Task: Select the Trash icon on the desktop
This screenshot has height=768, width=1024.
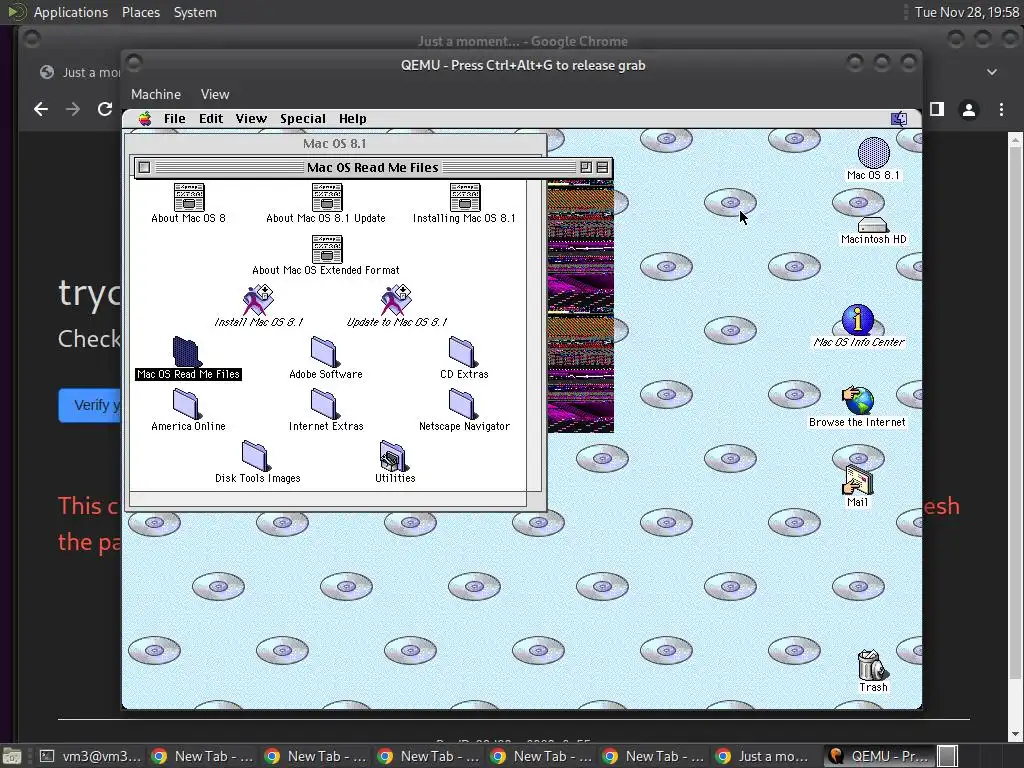Action: pos(872,665)
